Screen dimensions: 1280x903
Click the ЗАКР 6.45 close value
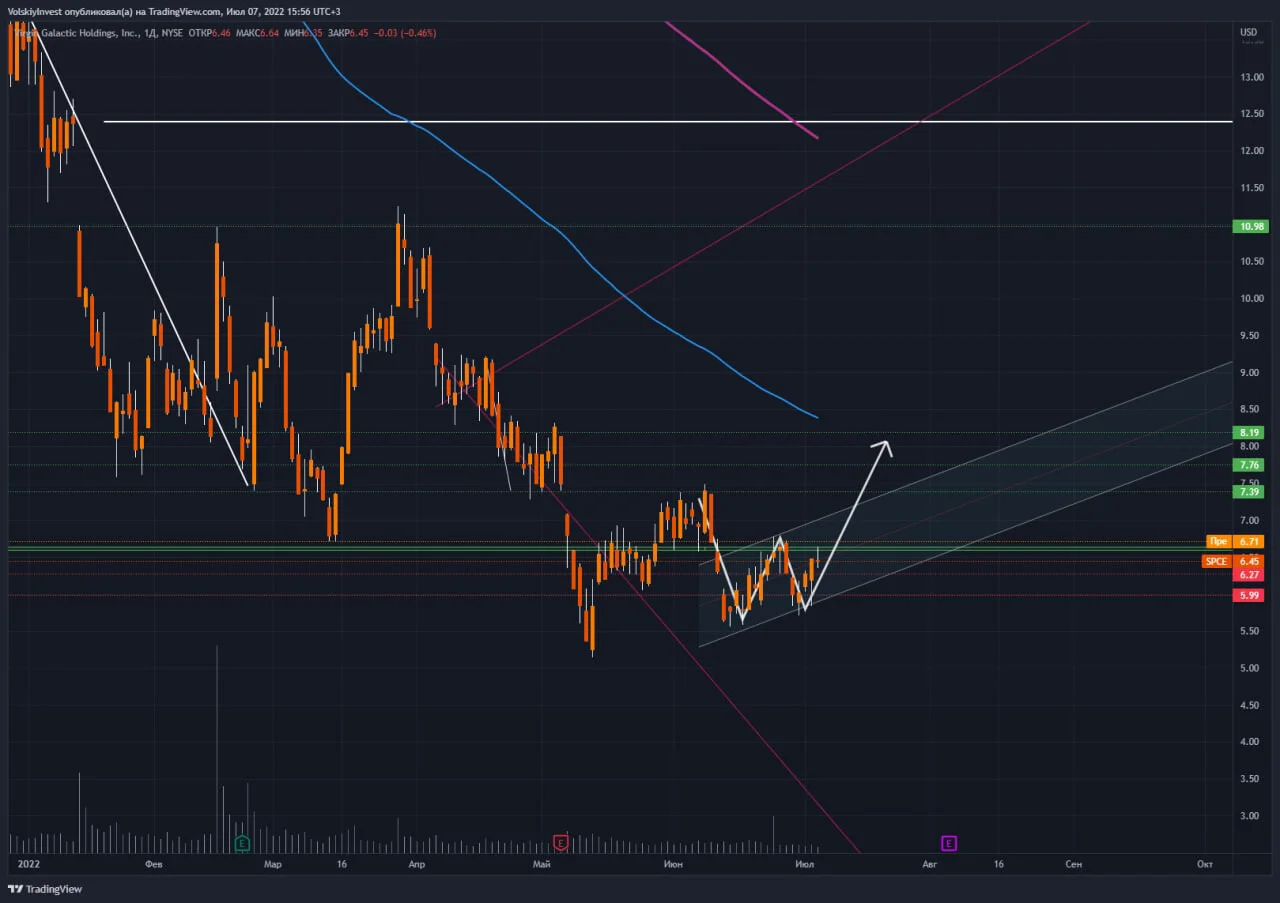(348, 33)
